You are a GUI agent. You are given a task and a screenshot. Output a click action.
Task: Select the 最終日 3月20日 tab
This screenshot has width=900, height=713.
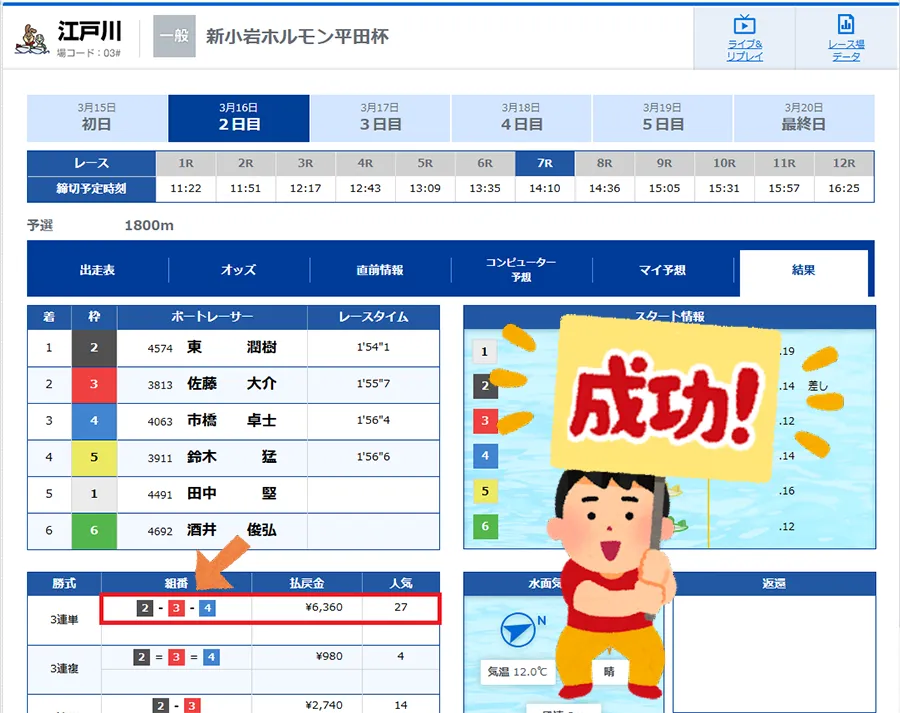804,118
